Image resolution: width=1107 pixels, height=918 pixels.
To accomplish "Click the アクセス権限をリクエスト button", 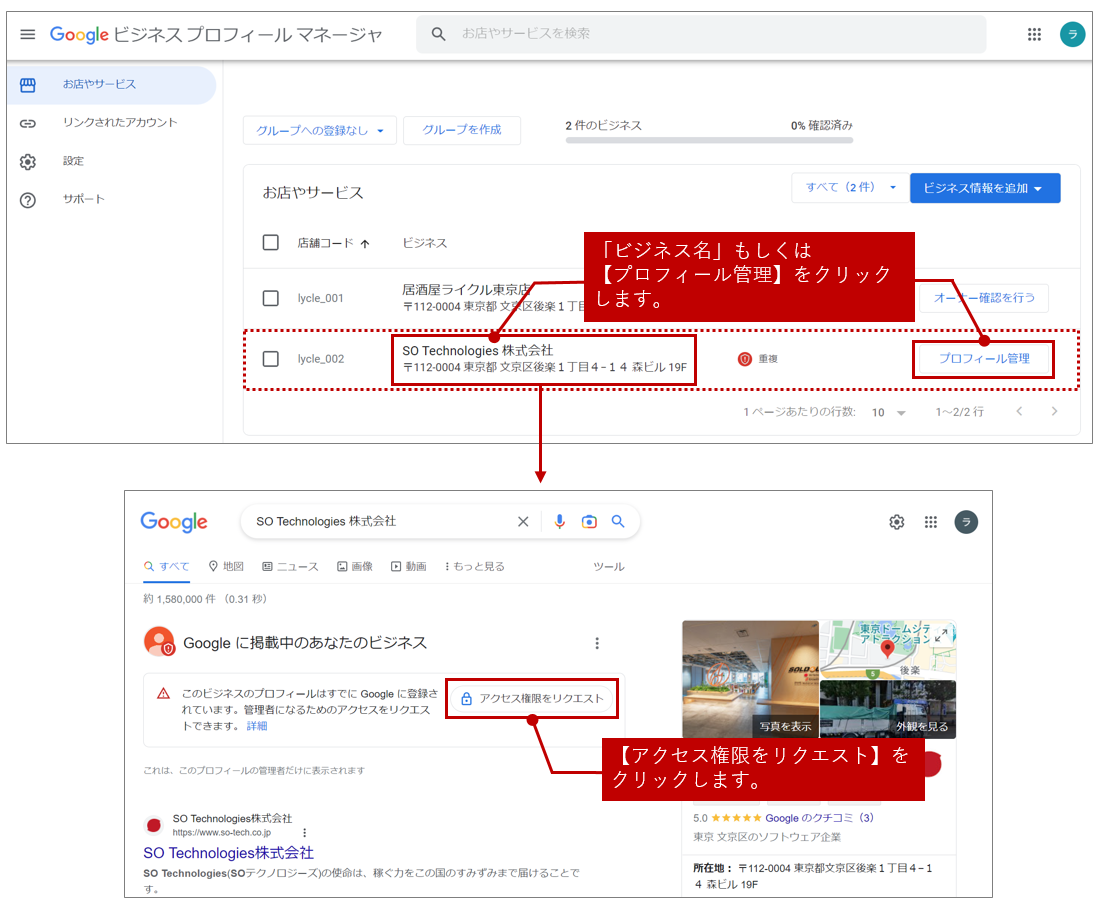I will (x=533, y=698).
